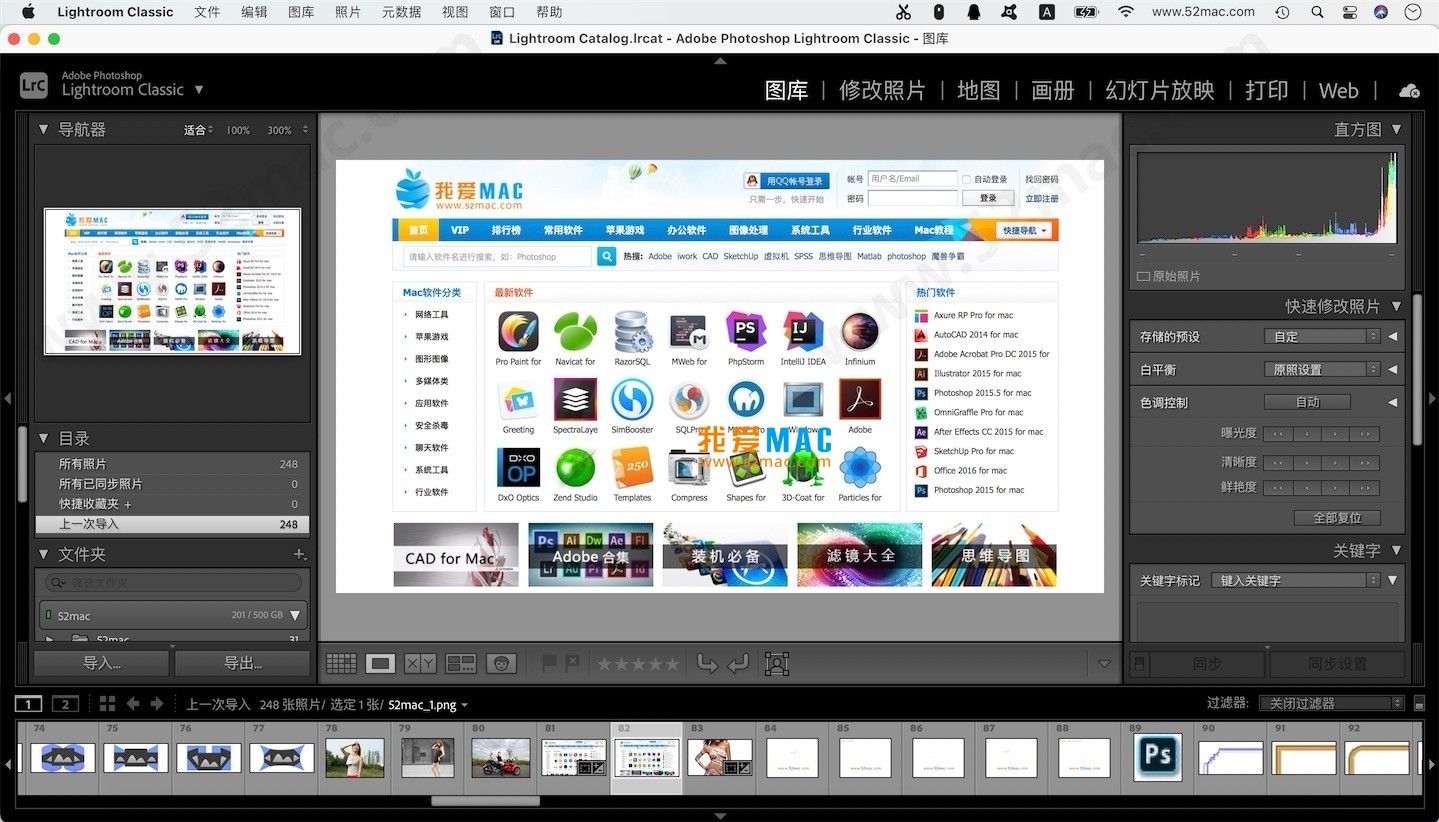Go back with filmstrip left arrow
The width and height of the screenshot is (1439, 822).
pyautogui.click(x=132, y=704)
